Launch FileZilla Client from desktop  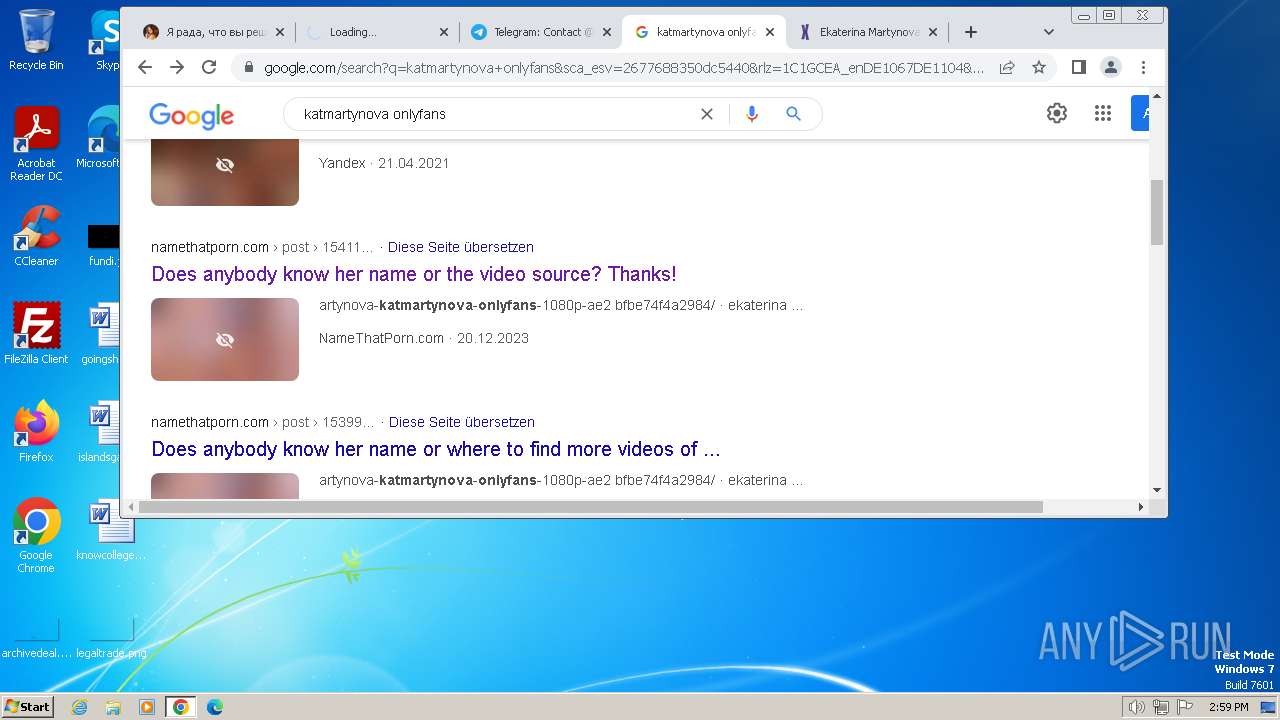36,333
